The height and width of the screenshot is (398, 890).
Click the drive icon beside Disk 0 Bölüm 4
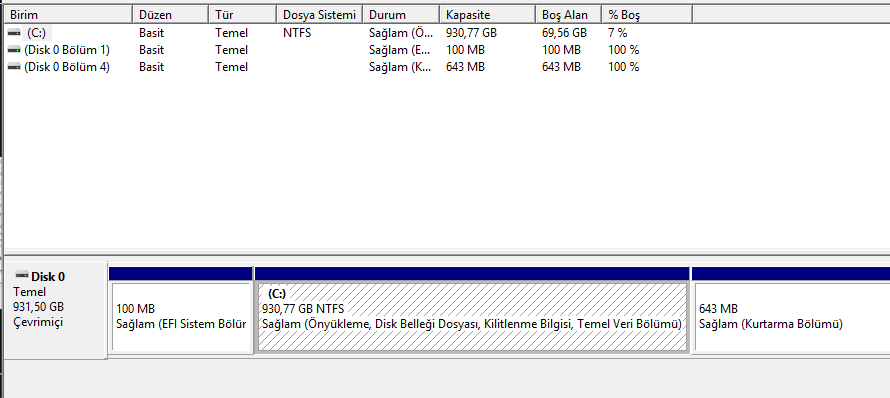tap(15, 67)
